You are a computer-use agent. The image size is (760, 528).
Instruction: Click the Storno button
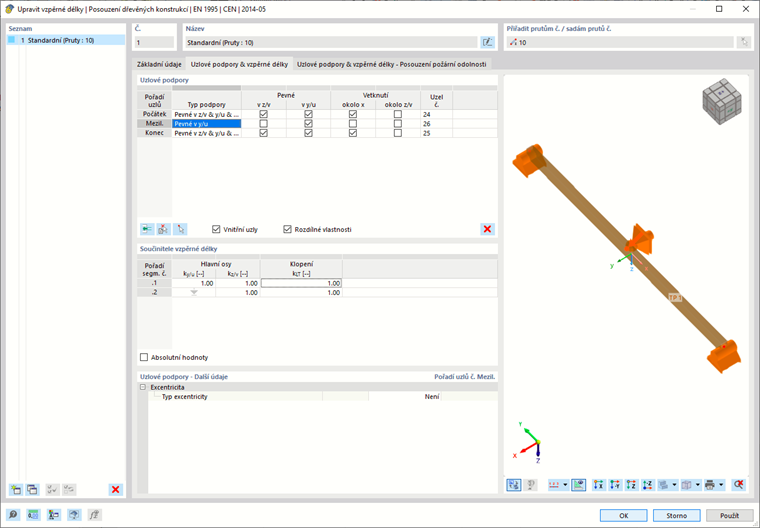677,515
